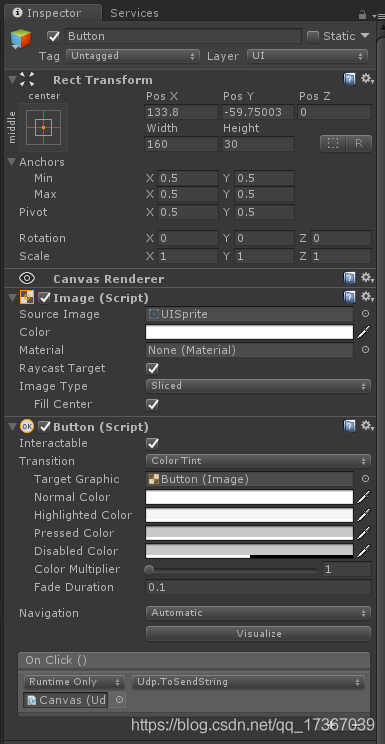Image resolution: width=385 pixels, height=744 pixels.
Task: Click the Visualize navigation button
Action: point(258,633)
